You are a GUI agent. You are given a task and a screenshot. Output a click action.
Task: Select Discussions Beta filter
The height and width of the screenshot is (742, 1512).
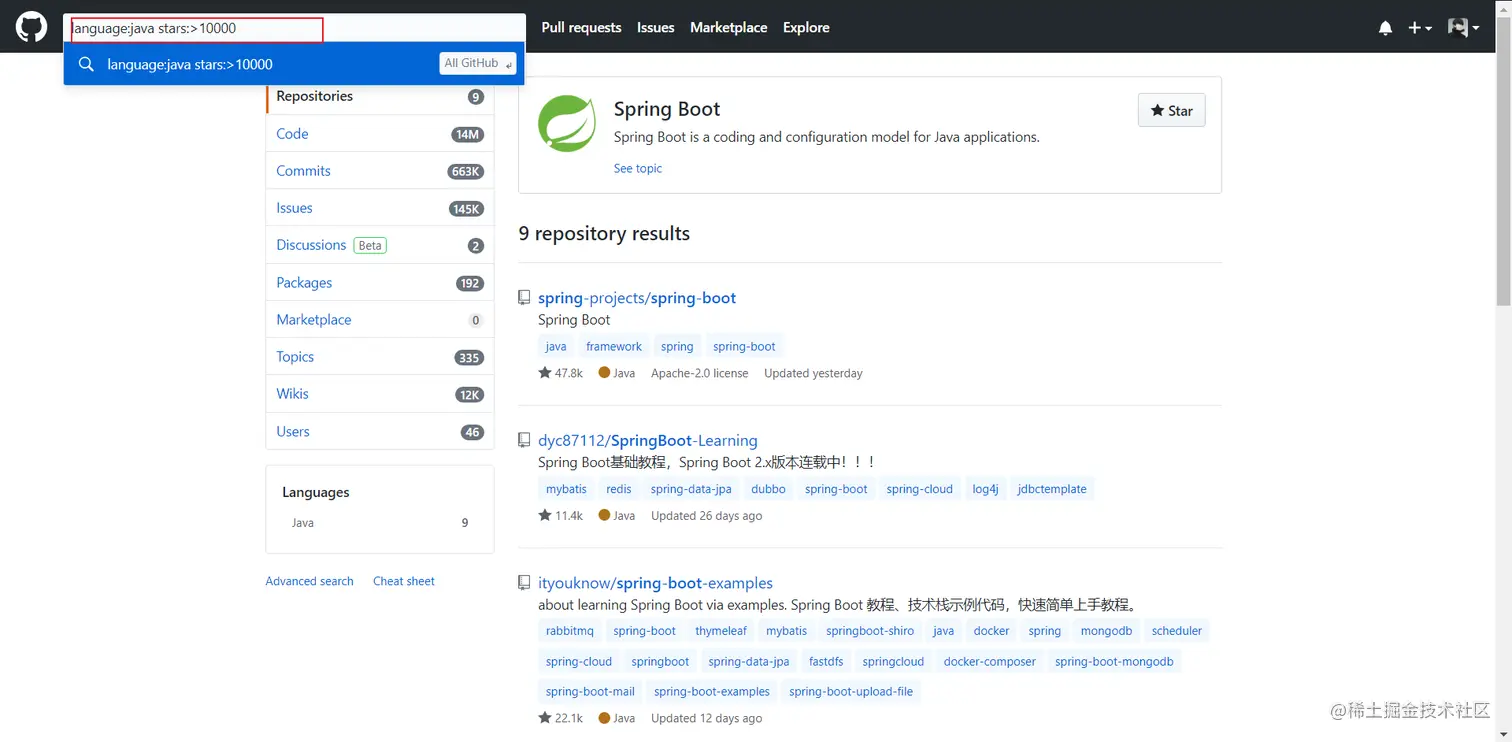click(380, 245)
